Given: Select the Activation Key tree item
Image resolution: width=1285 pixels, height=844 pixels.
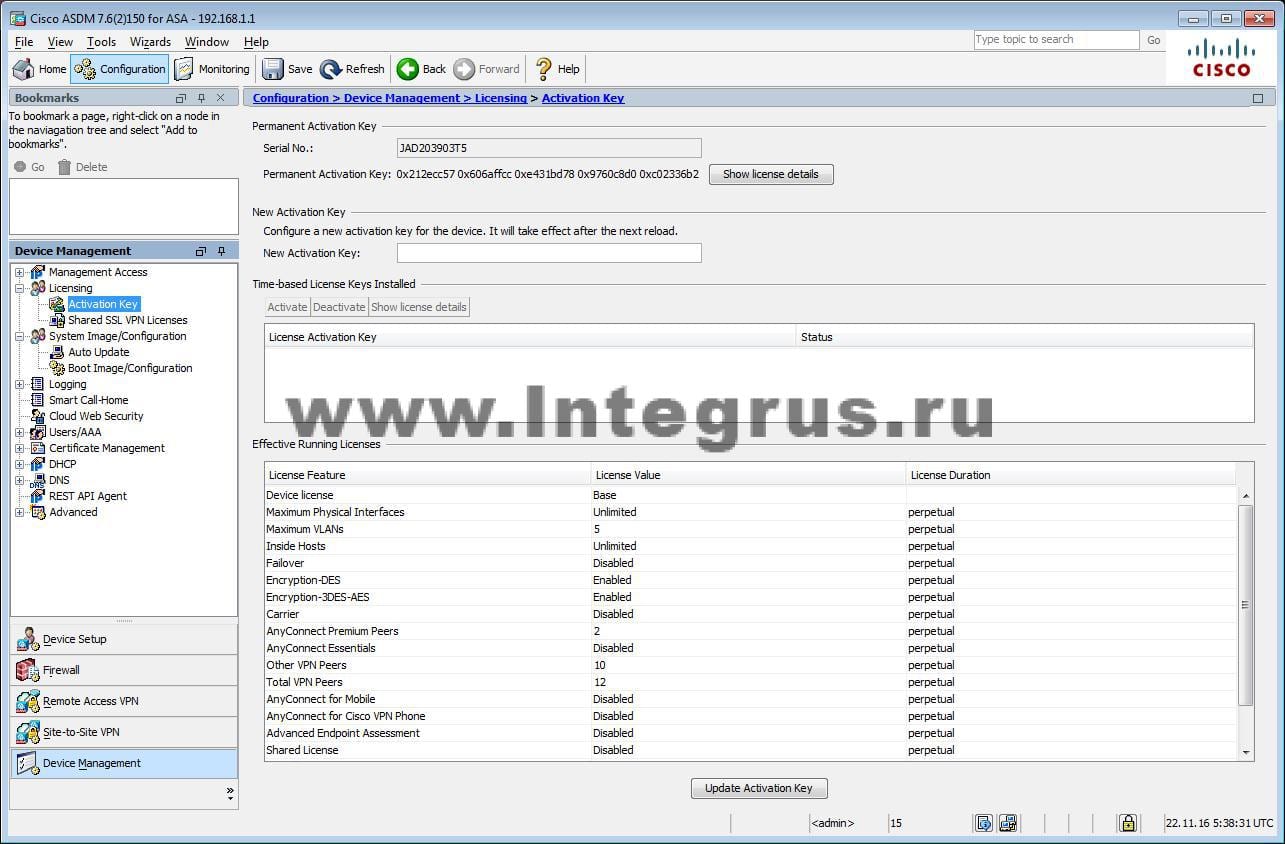Looking at the screenshot, I should click(103, 304).
